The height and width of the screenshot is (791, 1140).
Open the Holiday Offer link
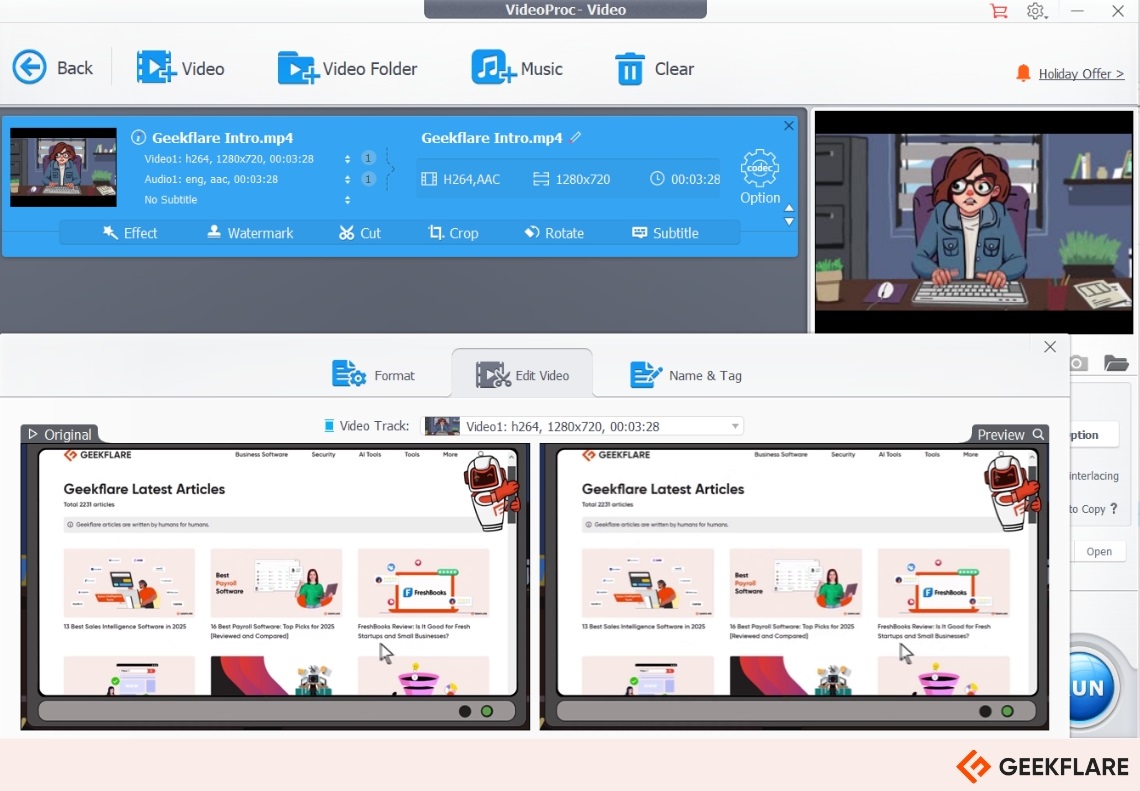[x=1081, y=73]
